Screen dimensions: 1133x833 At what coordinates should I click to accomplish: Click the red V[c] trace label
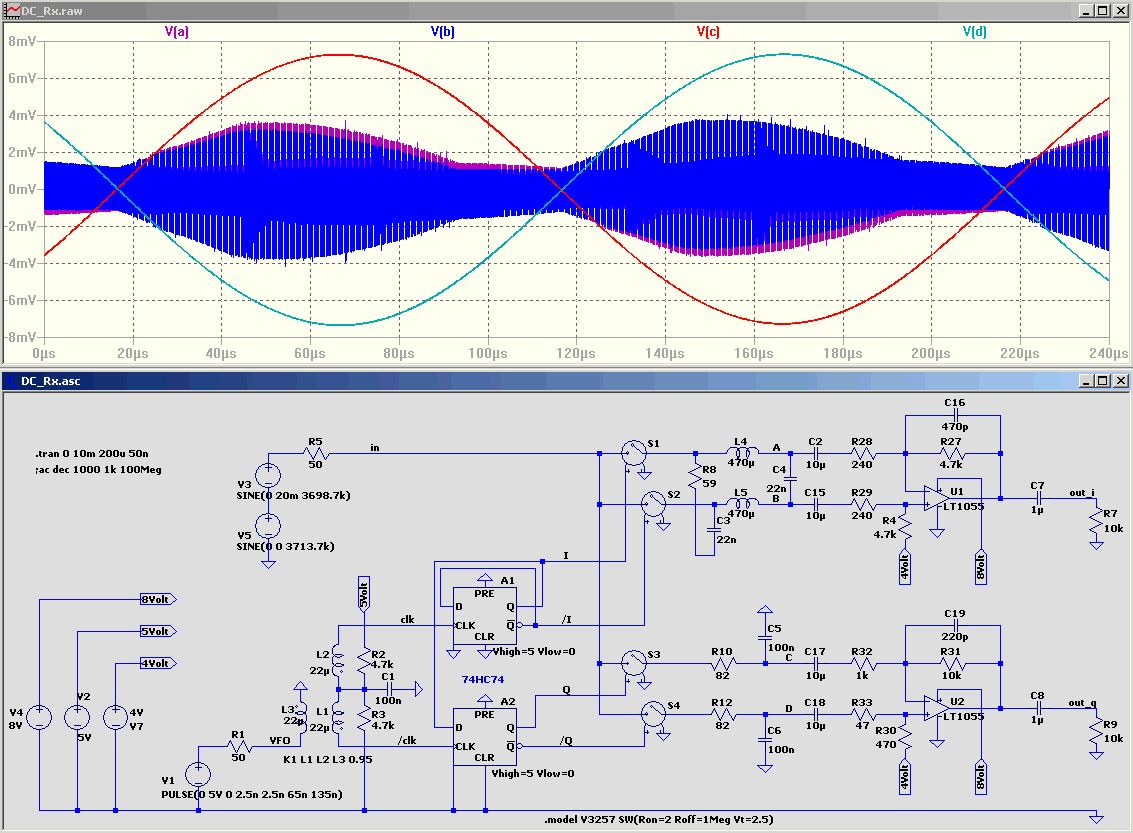(x=707, y=31)
